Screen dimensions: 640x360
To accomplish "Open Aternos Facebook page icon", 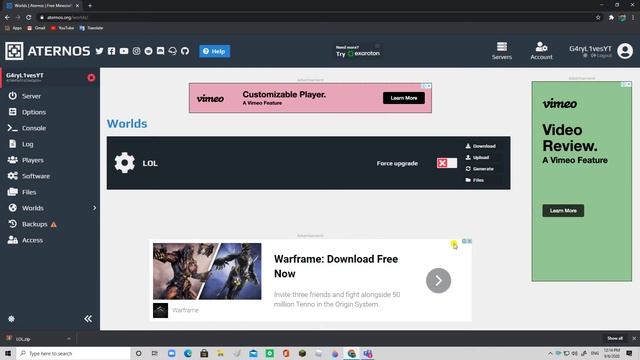I will 111,51.
